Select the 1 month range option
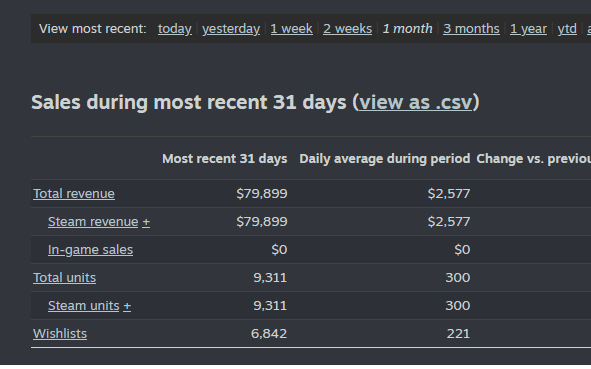591x369 pixels. coord(407,29)
